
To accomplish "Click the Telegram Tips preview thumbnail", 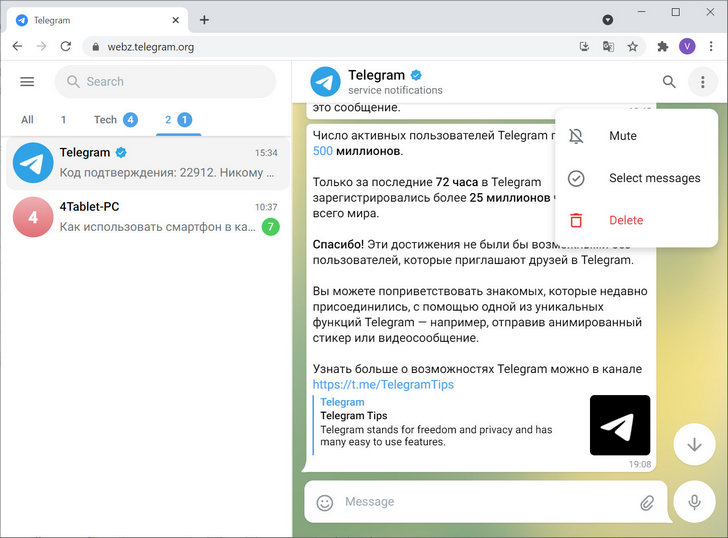I will coord(620,425).
